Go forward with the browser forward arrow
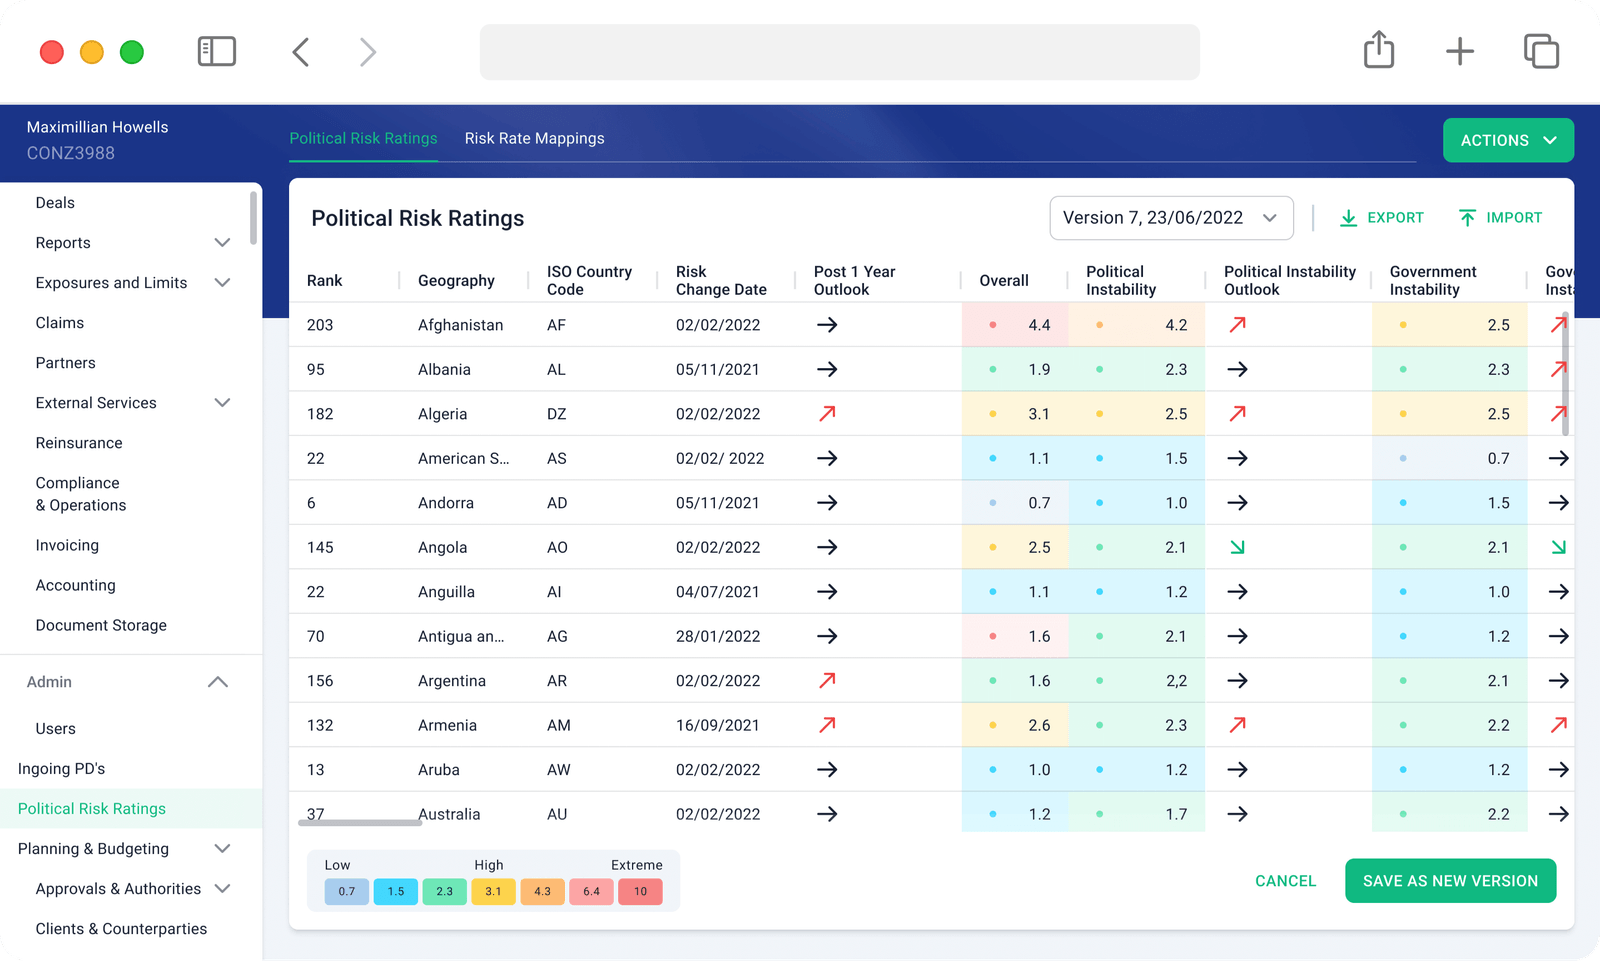1600x961 pixels. pyautogui.click(x=368, y=52)
